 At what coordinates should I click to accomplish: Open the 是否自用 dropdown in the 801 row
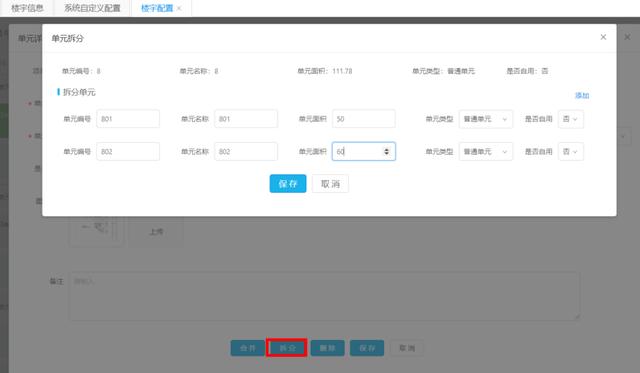[x=571, y=119]
